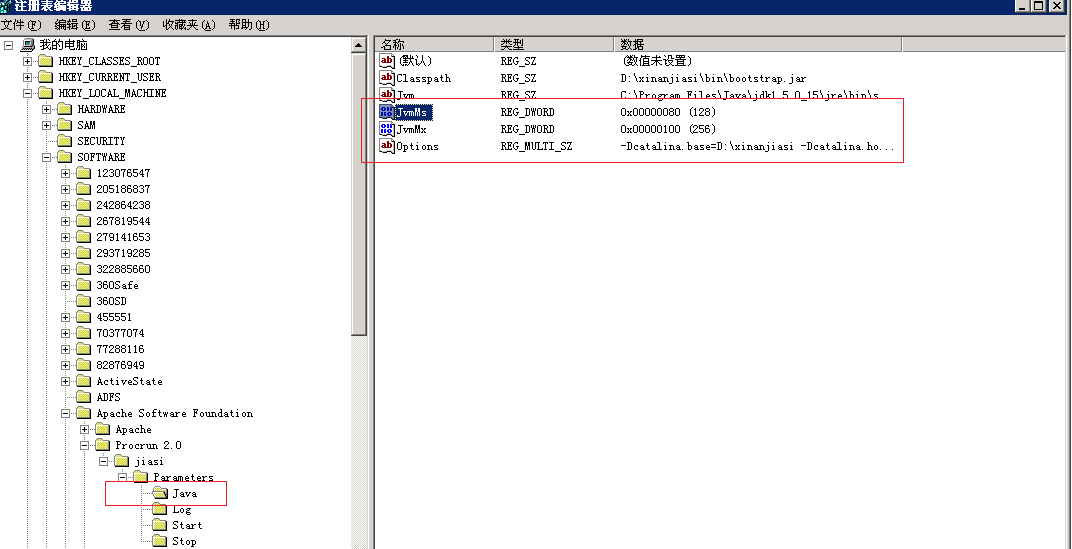1072x549 pixels.
Task: Sort values by 类型 column header
Action: [554, 44]
